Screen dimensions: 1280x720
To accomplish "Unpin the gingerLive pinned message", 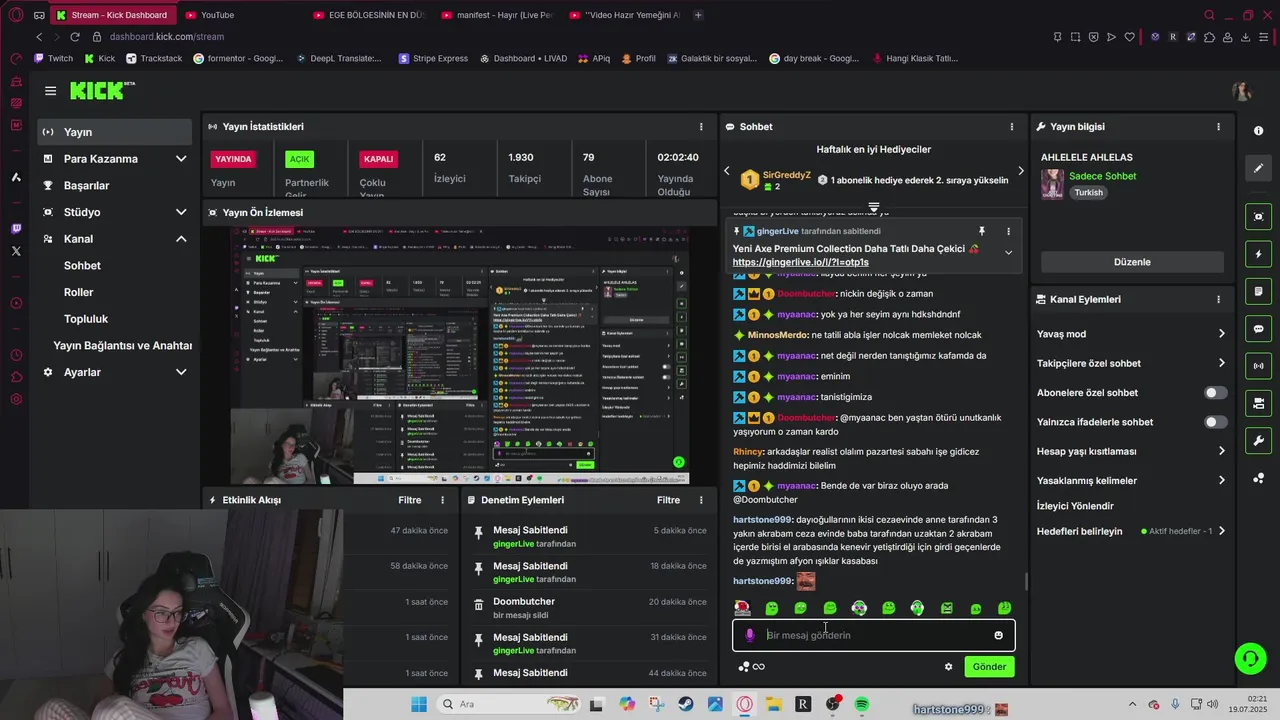I will (982, 231).
